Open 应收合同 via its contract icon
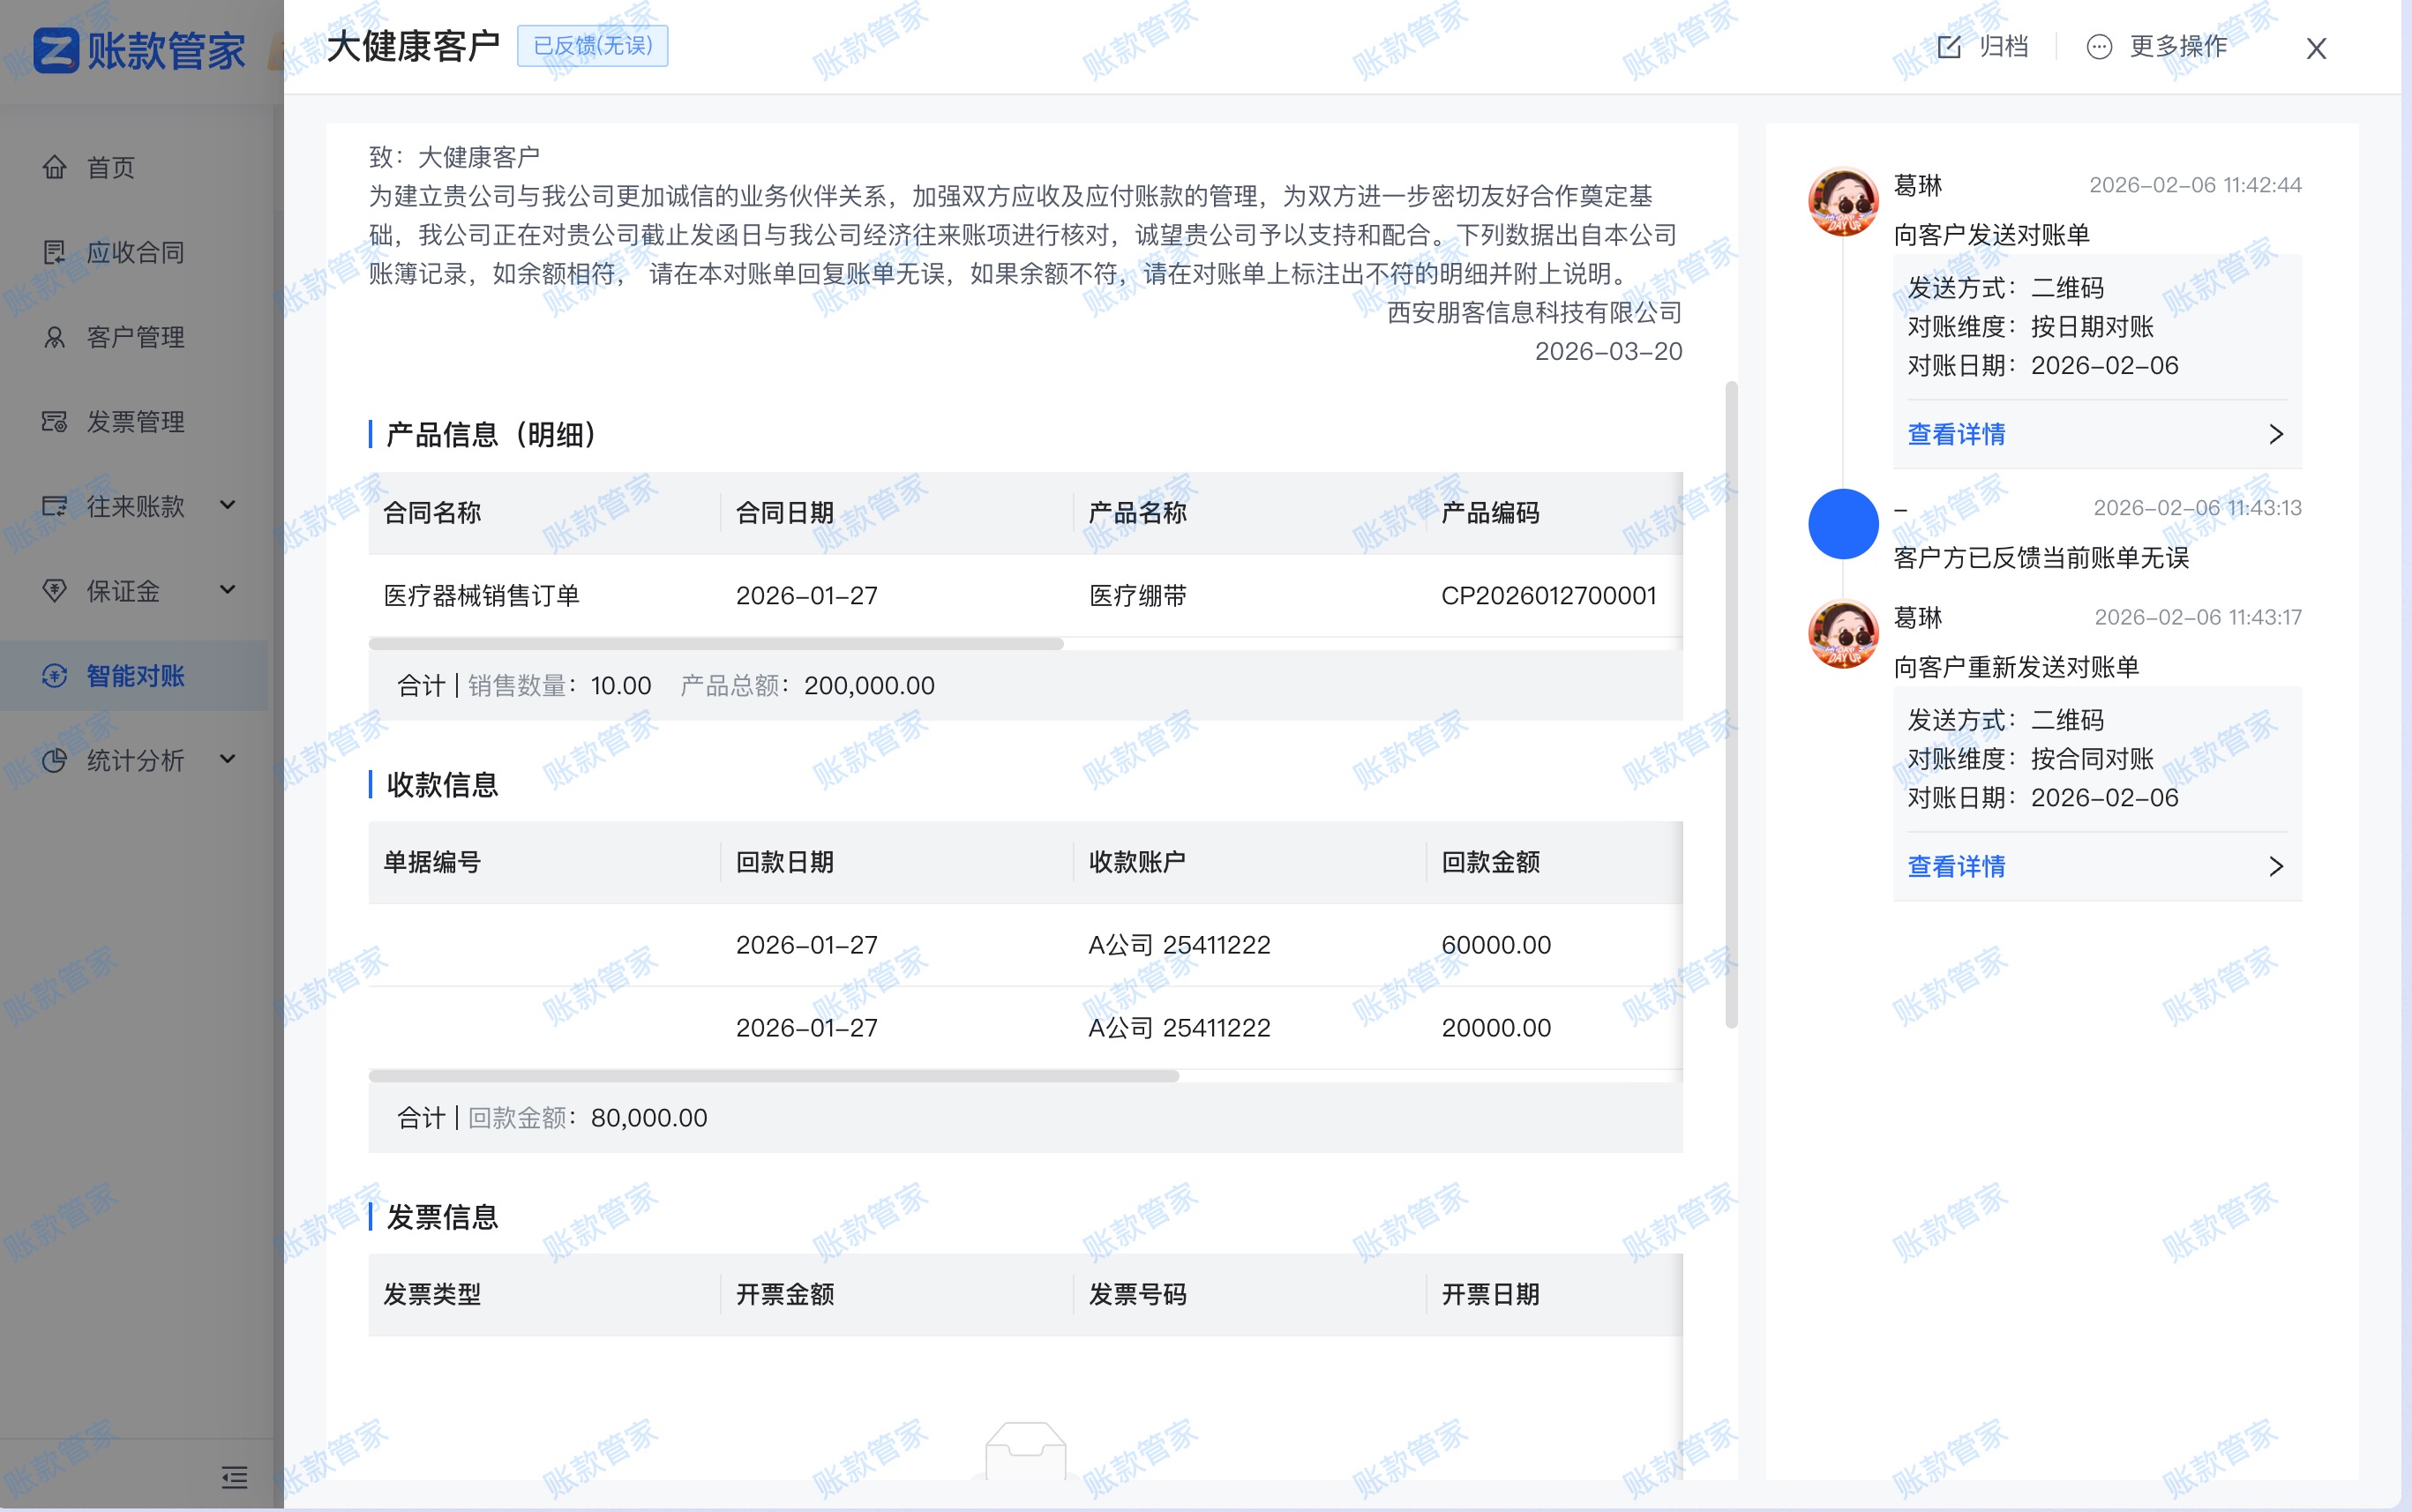Viewport: 2412px width, 1512px height. [55, 252]
